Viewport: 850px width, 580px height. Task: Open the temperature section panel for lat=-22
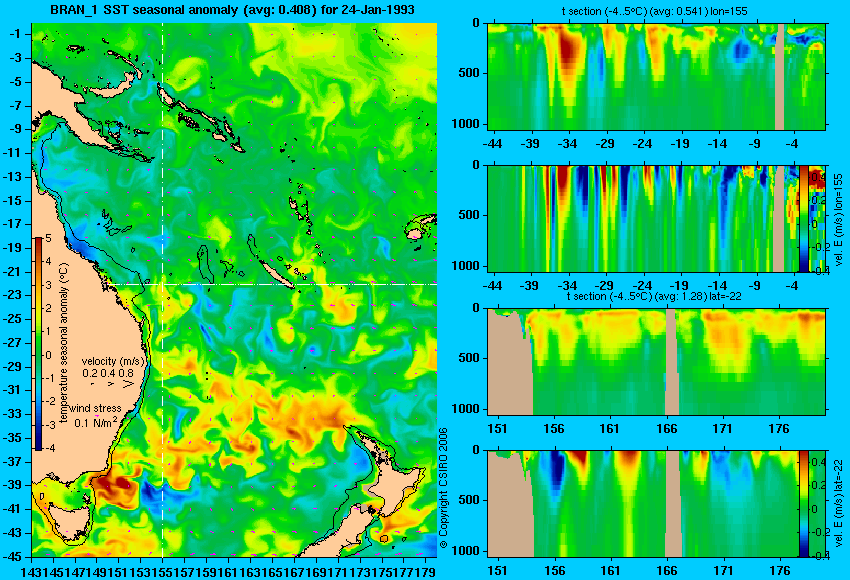[x=657, y=362]
